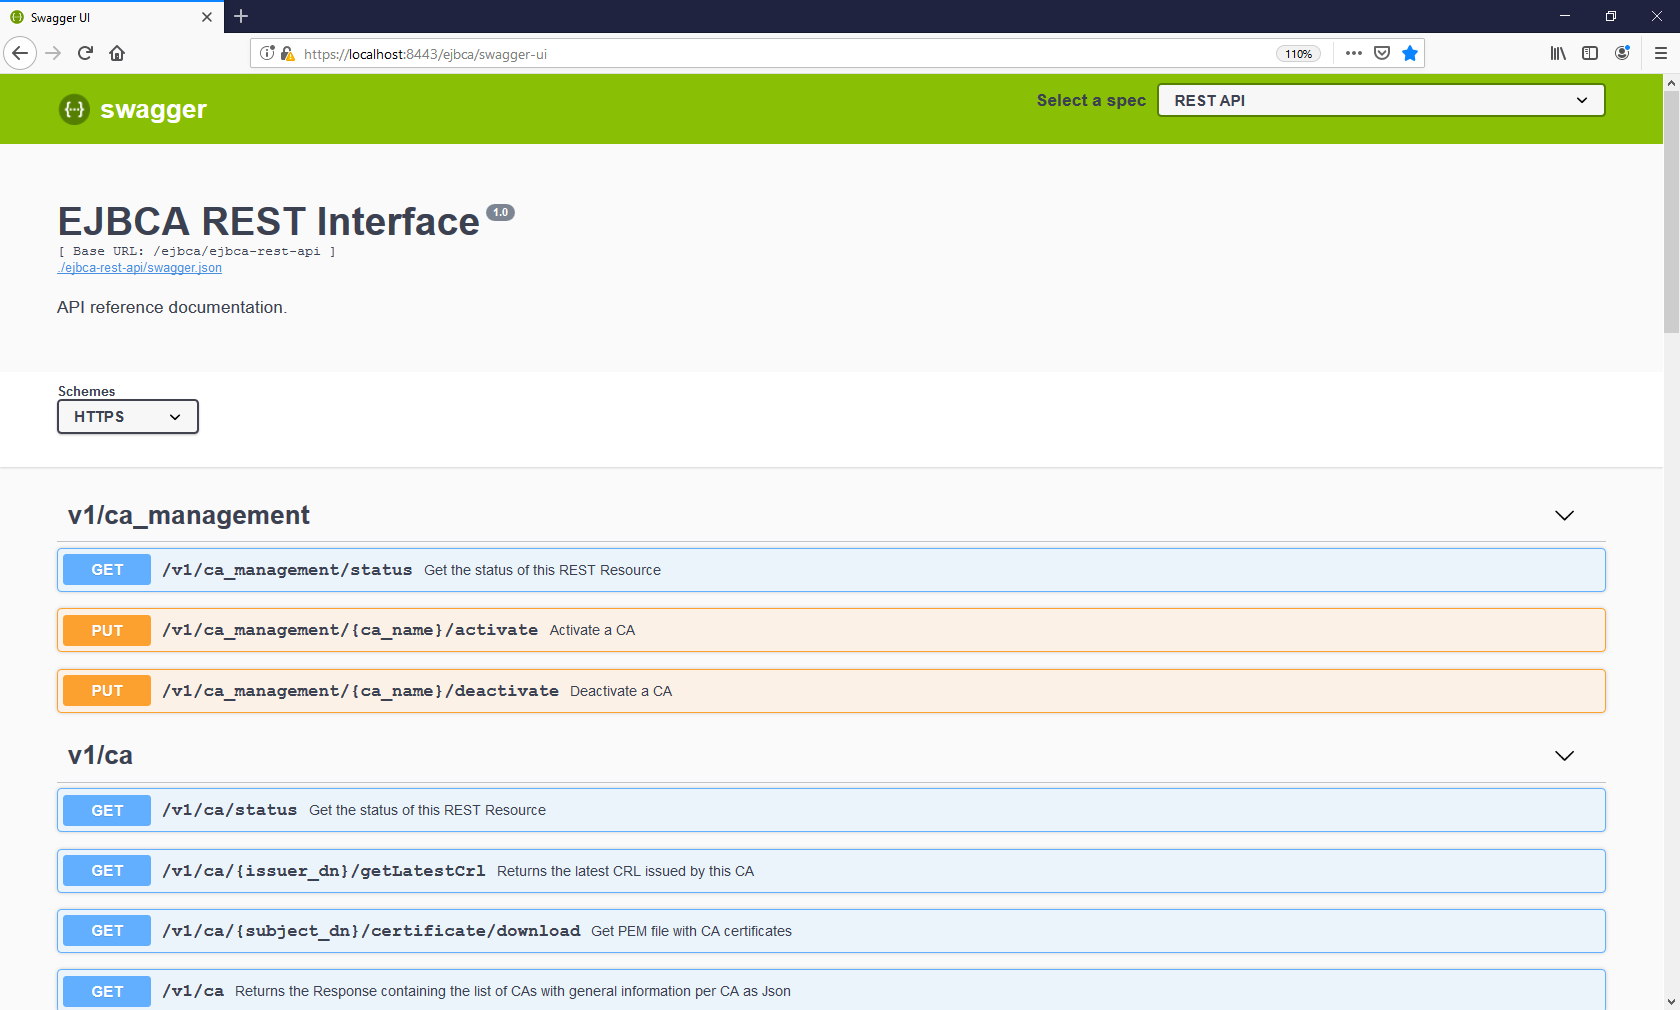Open the Firefox hamburger menu
The height and width of the screenshot is (1010, 1680).
point(1659,53)
